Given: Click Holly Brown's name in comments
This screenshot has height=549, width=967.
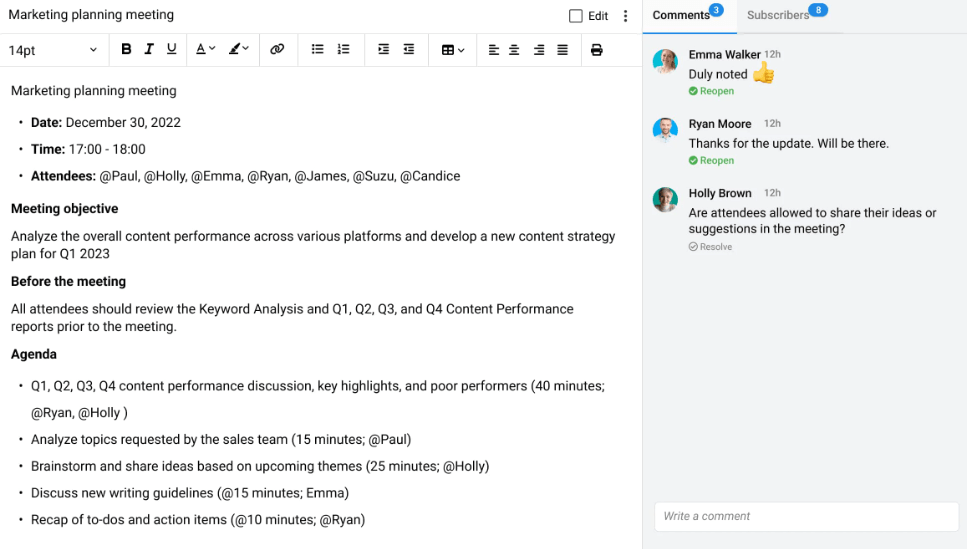Looking at the screenshot, I should 720,193.
